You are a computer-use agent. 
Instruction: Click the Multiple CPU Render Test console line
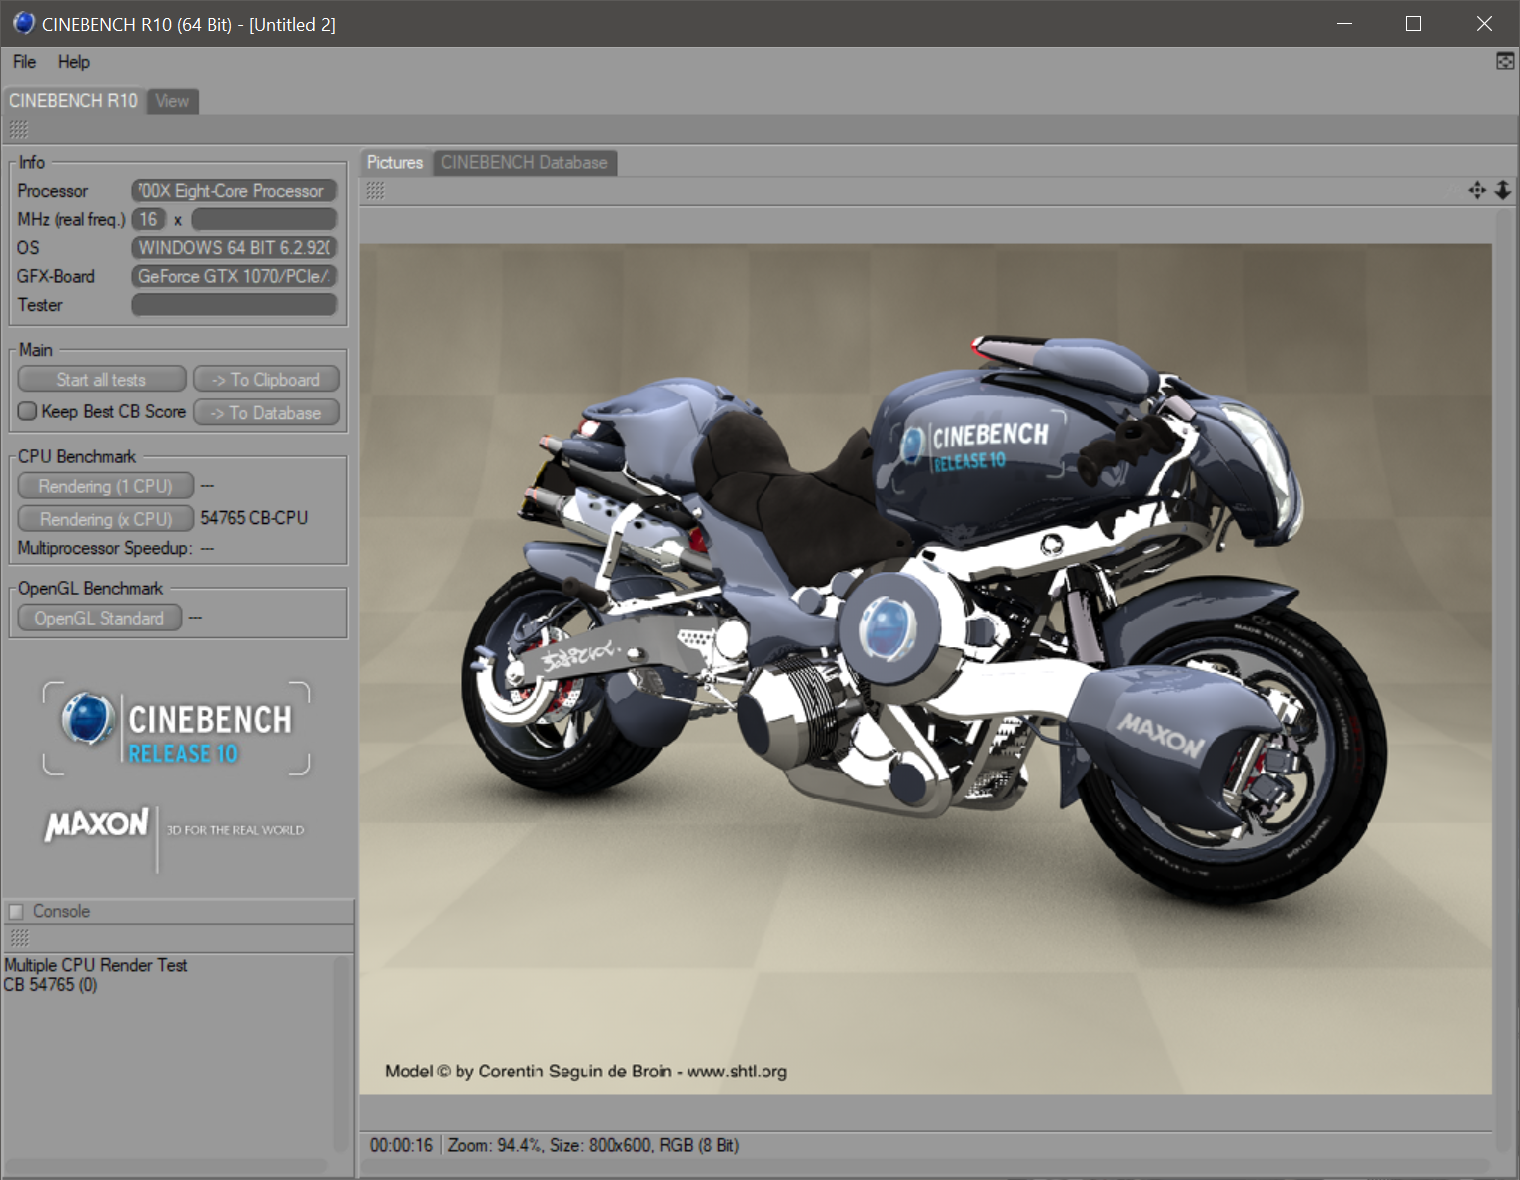point(96,965)
